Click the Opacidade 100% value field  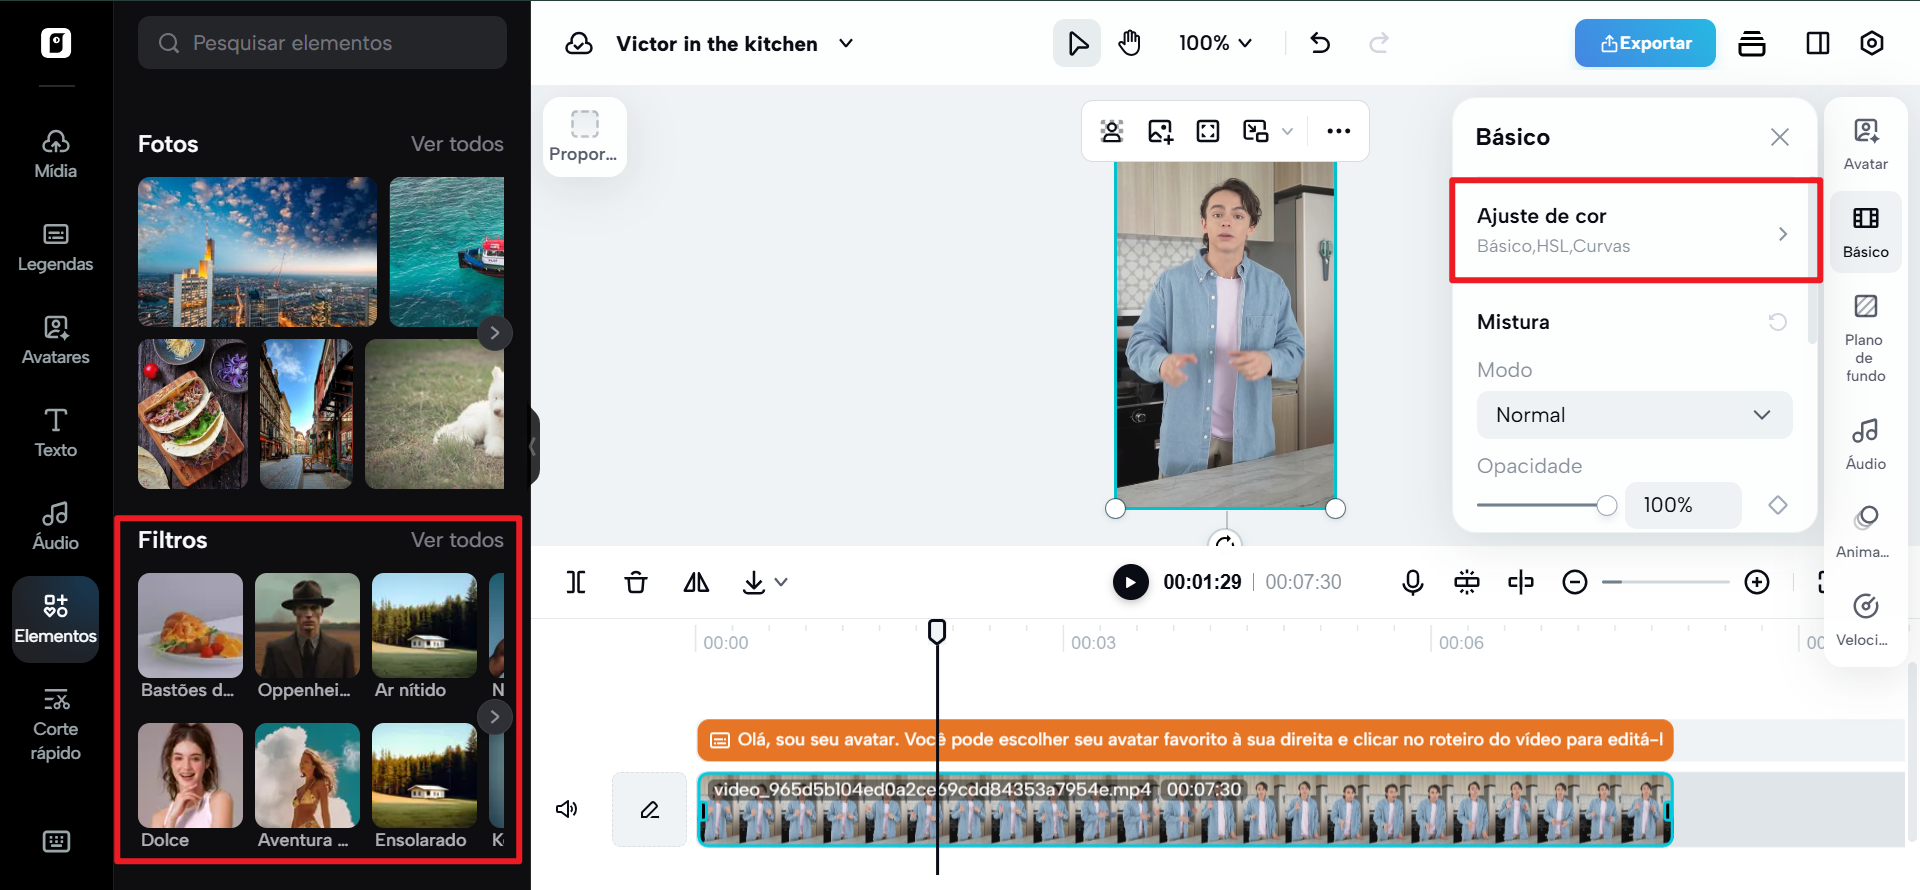click(1683, 505)
